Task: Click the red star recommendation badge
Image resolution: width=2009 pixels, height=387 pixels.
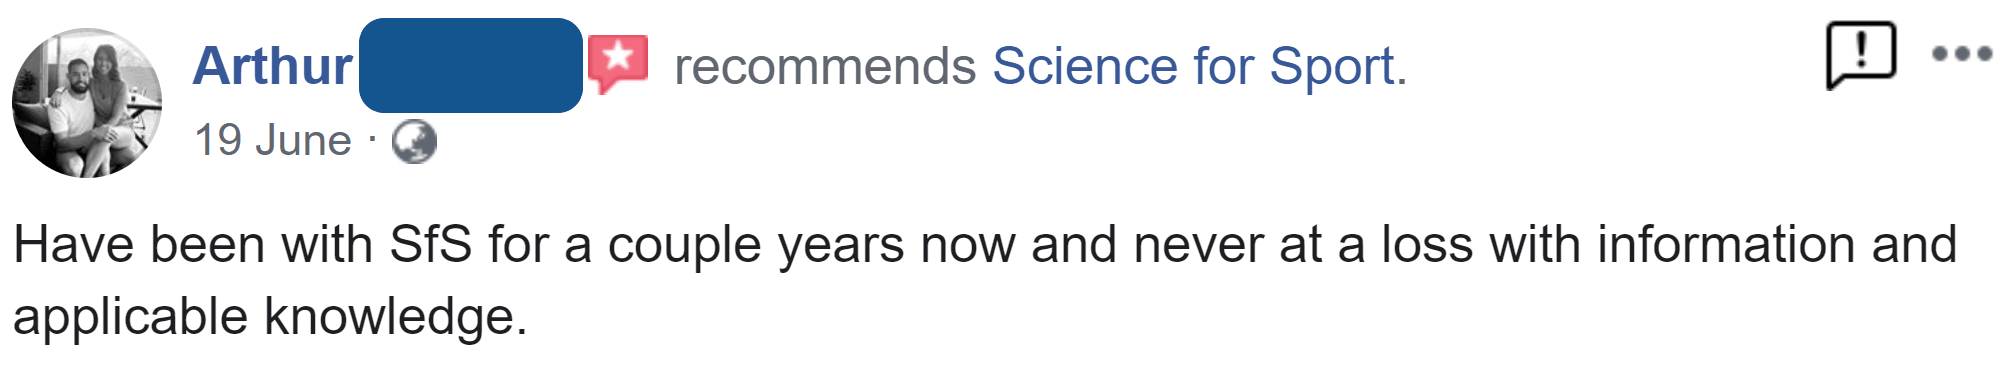Action: tap(618, 63)
